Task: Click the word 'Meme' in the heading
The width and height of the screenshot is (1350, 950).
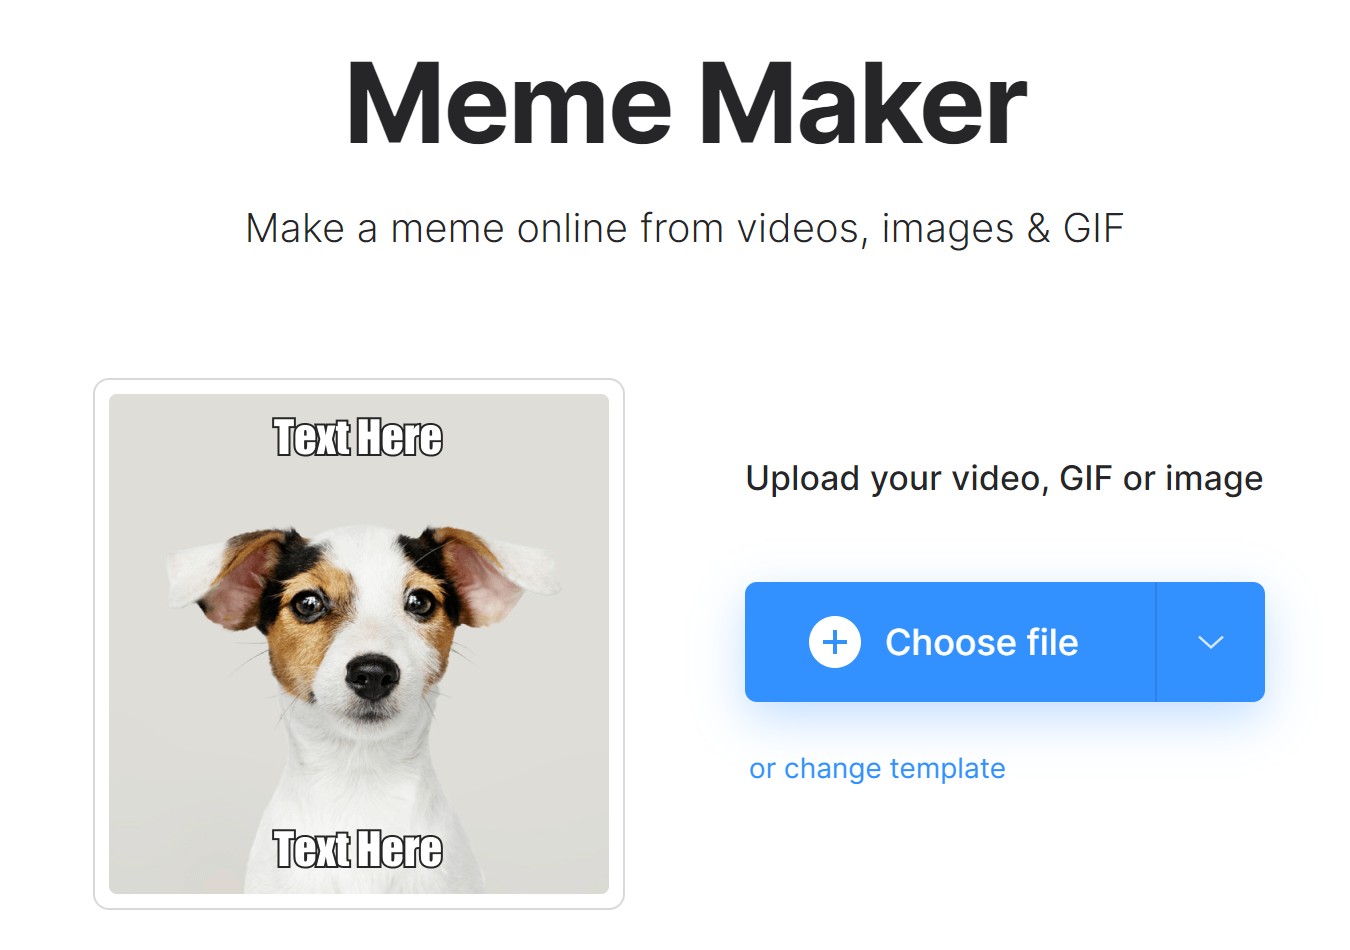Action: click(509, 105)
